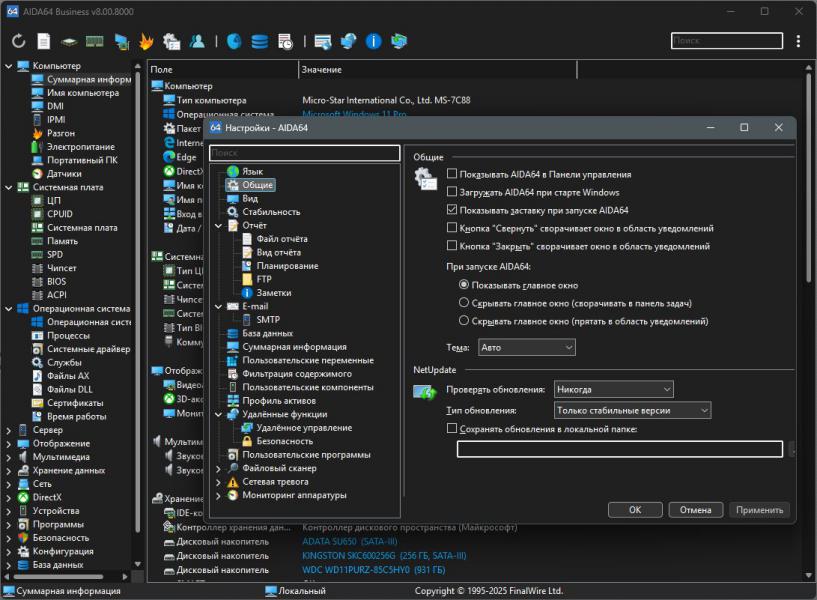Select 'Скрывать главное окно (сворачивать в панель задач)'
This screenshot has width=817, height=600.
pos(463,303)
